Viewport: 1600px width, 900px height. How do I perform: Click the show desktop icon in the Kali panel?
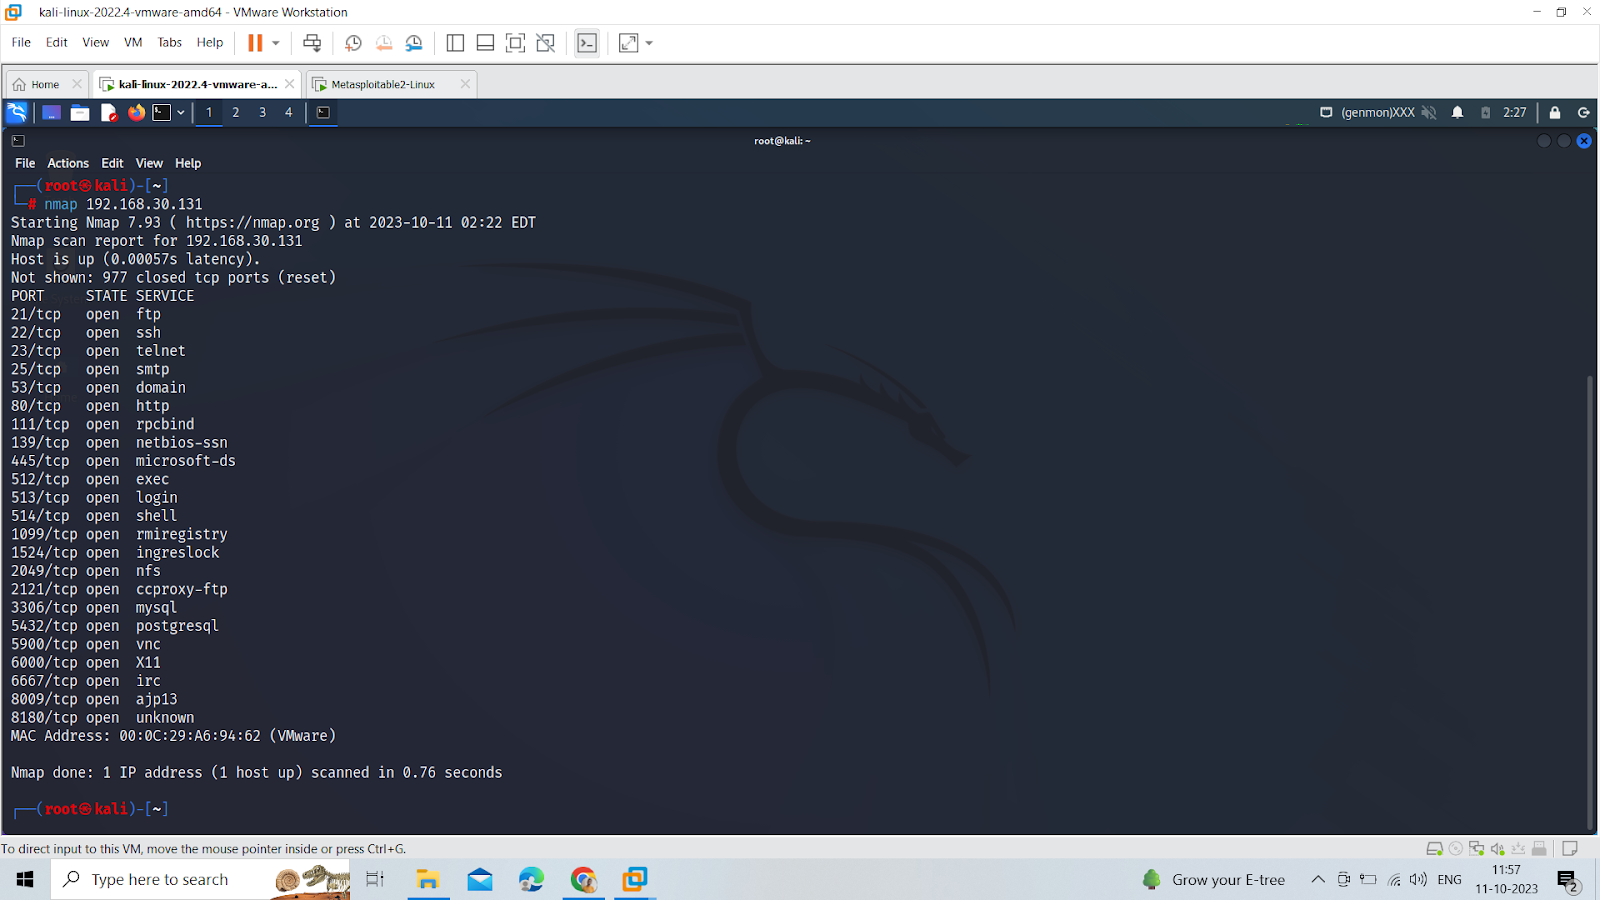[x=51, y=113]
